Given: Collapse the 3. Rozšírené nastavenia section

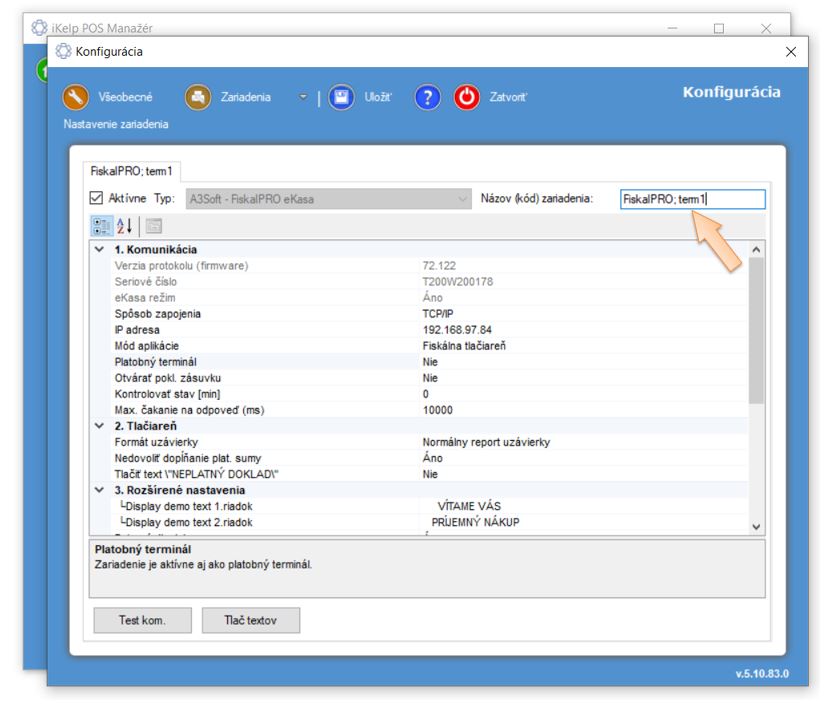Looking at the screenshot, I should click(x=98, y=490).
